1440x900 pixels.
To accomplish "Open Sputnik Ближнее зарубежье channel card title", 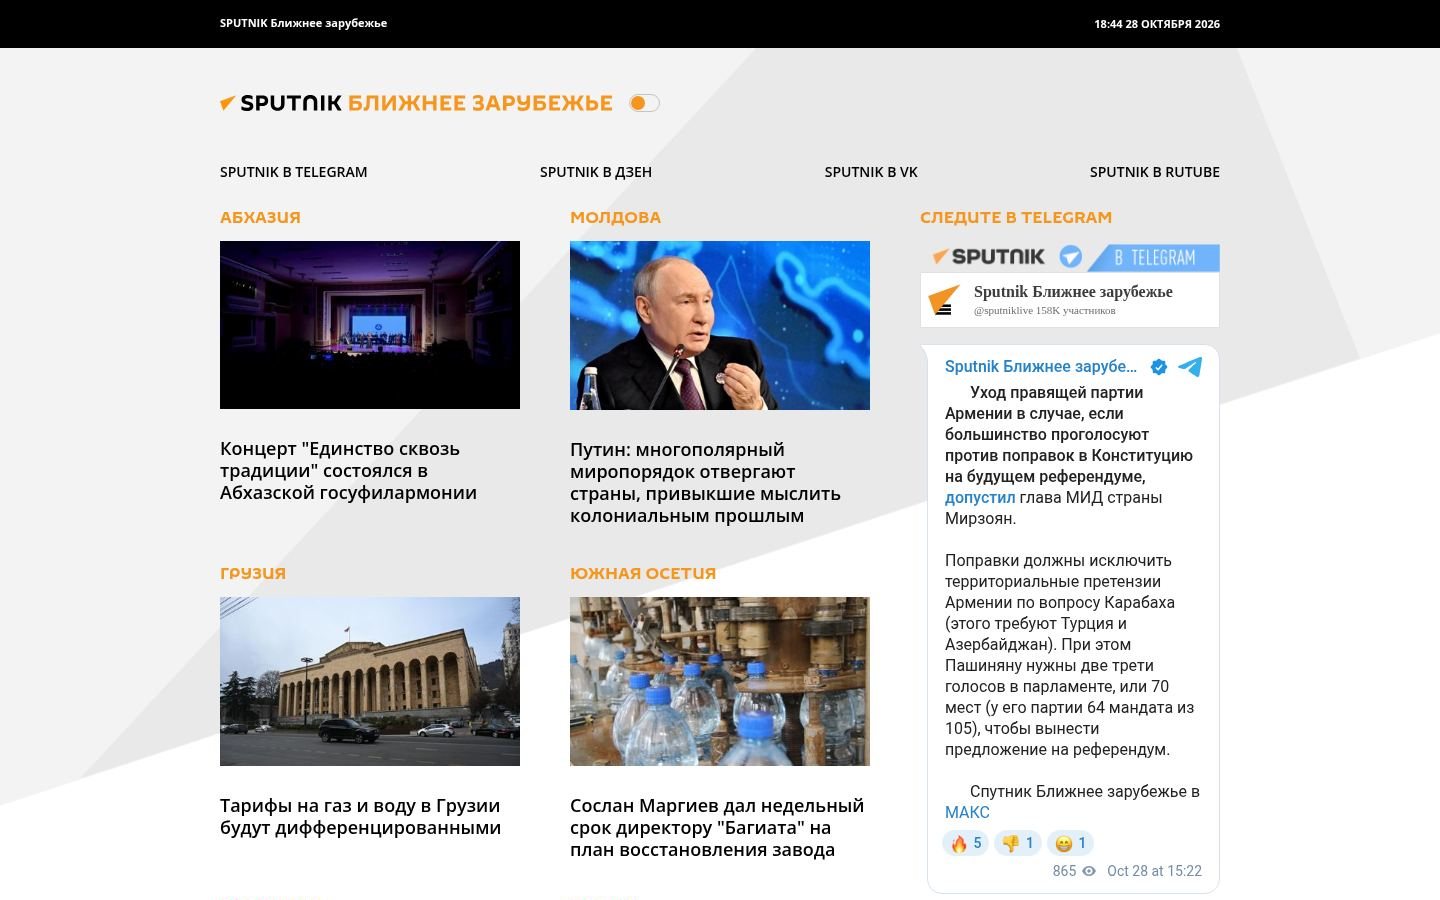I will point(1073,292).
